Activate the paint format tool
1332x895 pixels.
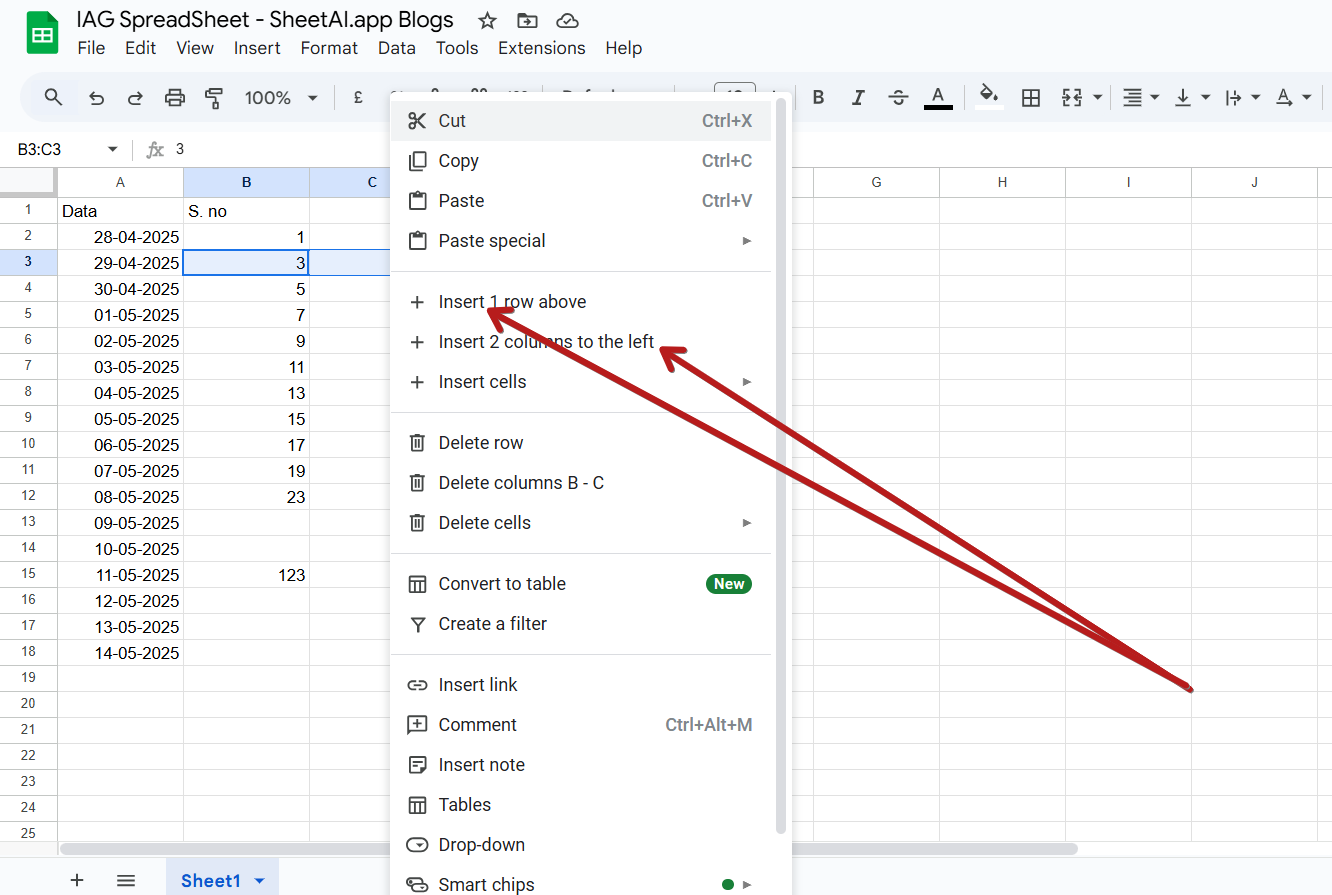point(214,97)
